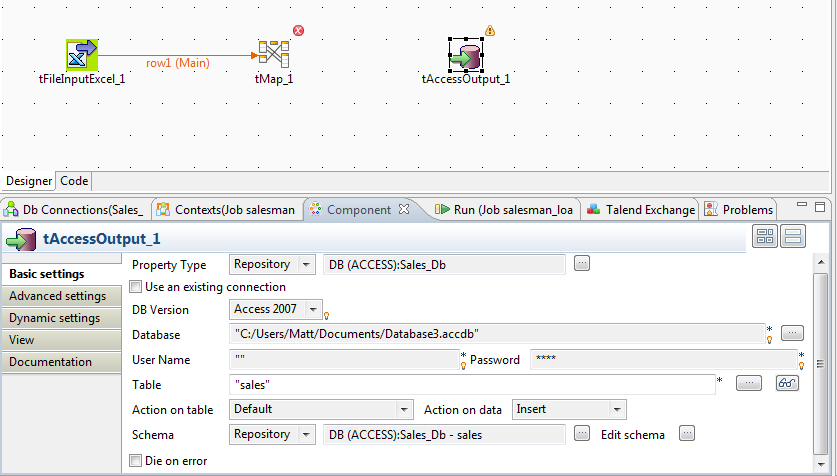Image resolution: width=837 pixels, height=476 pixels.
Task: Switch to the Designer tab
Action: pyautogui.click(x=29, y=181)
